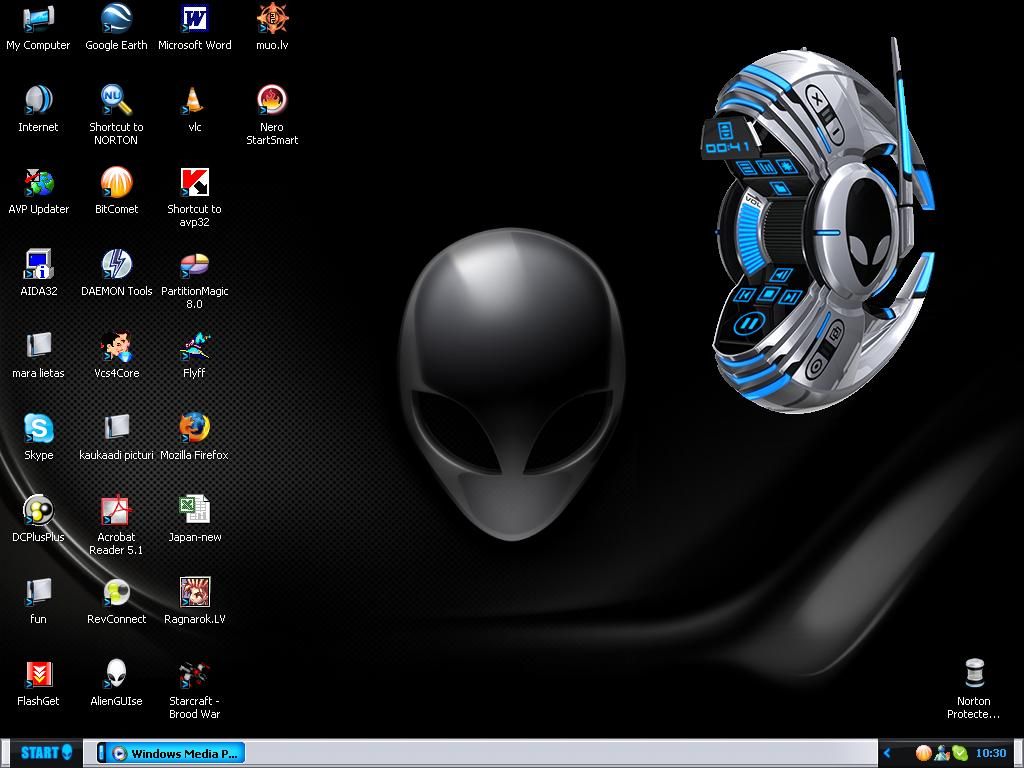Open the Norton Protected recycle bin
The height and width of the screenshot is (768, 1024).
974,690
